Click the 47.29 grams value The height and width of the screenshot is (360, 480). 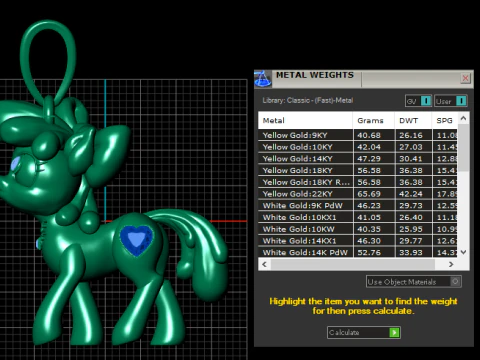coord(369,159)
